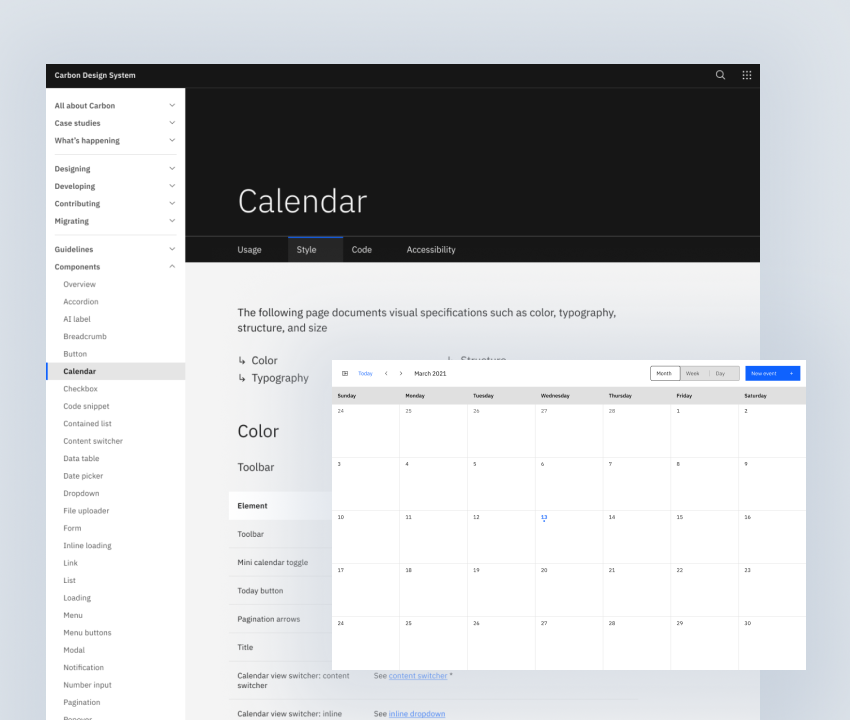The height and width of the screenshot is (720, 850).
Task: Click the mini calendar toggle icon
Action: click(x=344, y=373)
